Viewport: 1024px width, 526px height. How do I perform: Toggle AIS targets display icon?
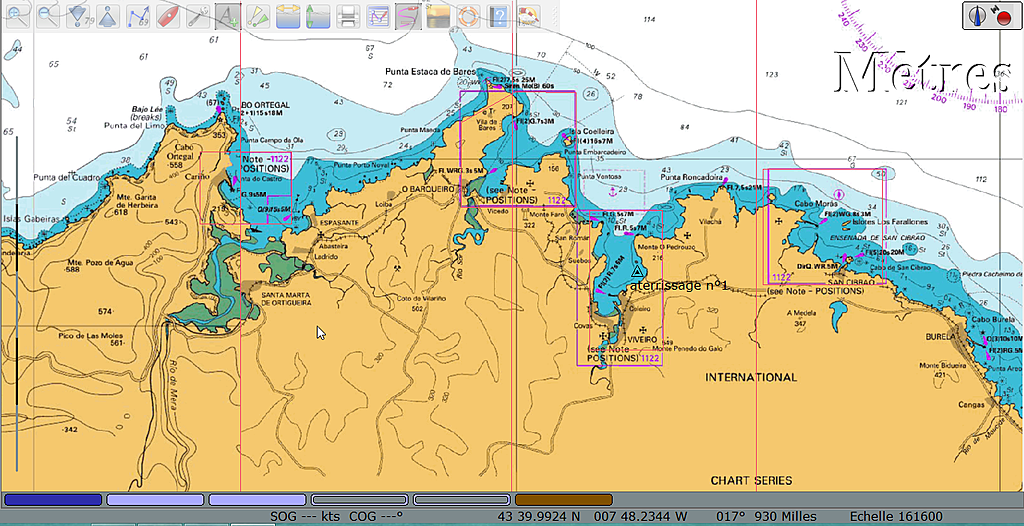coord(258,15)
